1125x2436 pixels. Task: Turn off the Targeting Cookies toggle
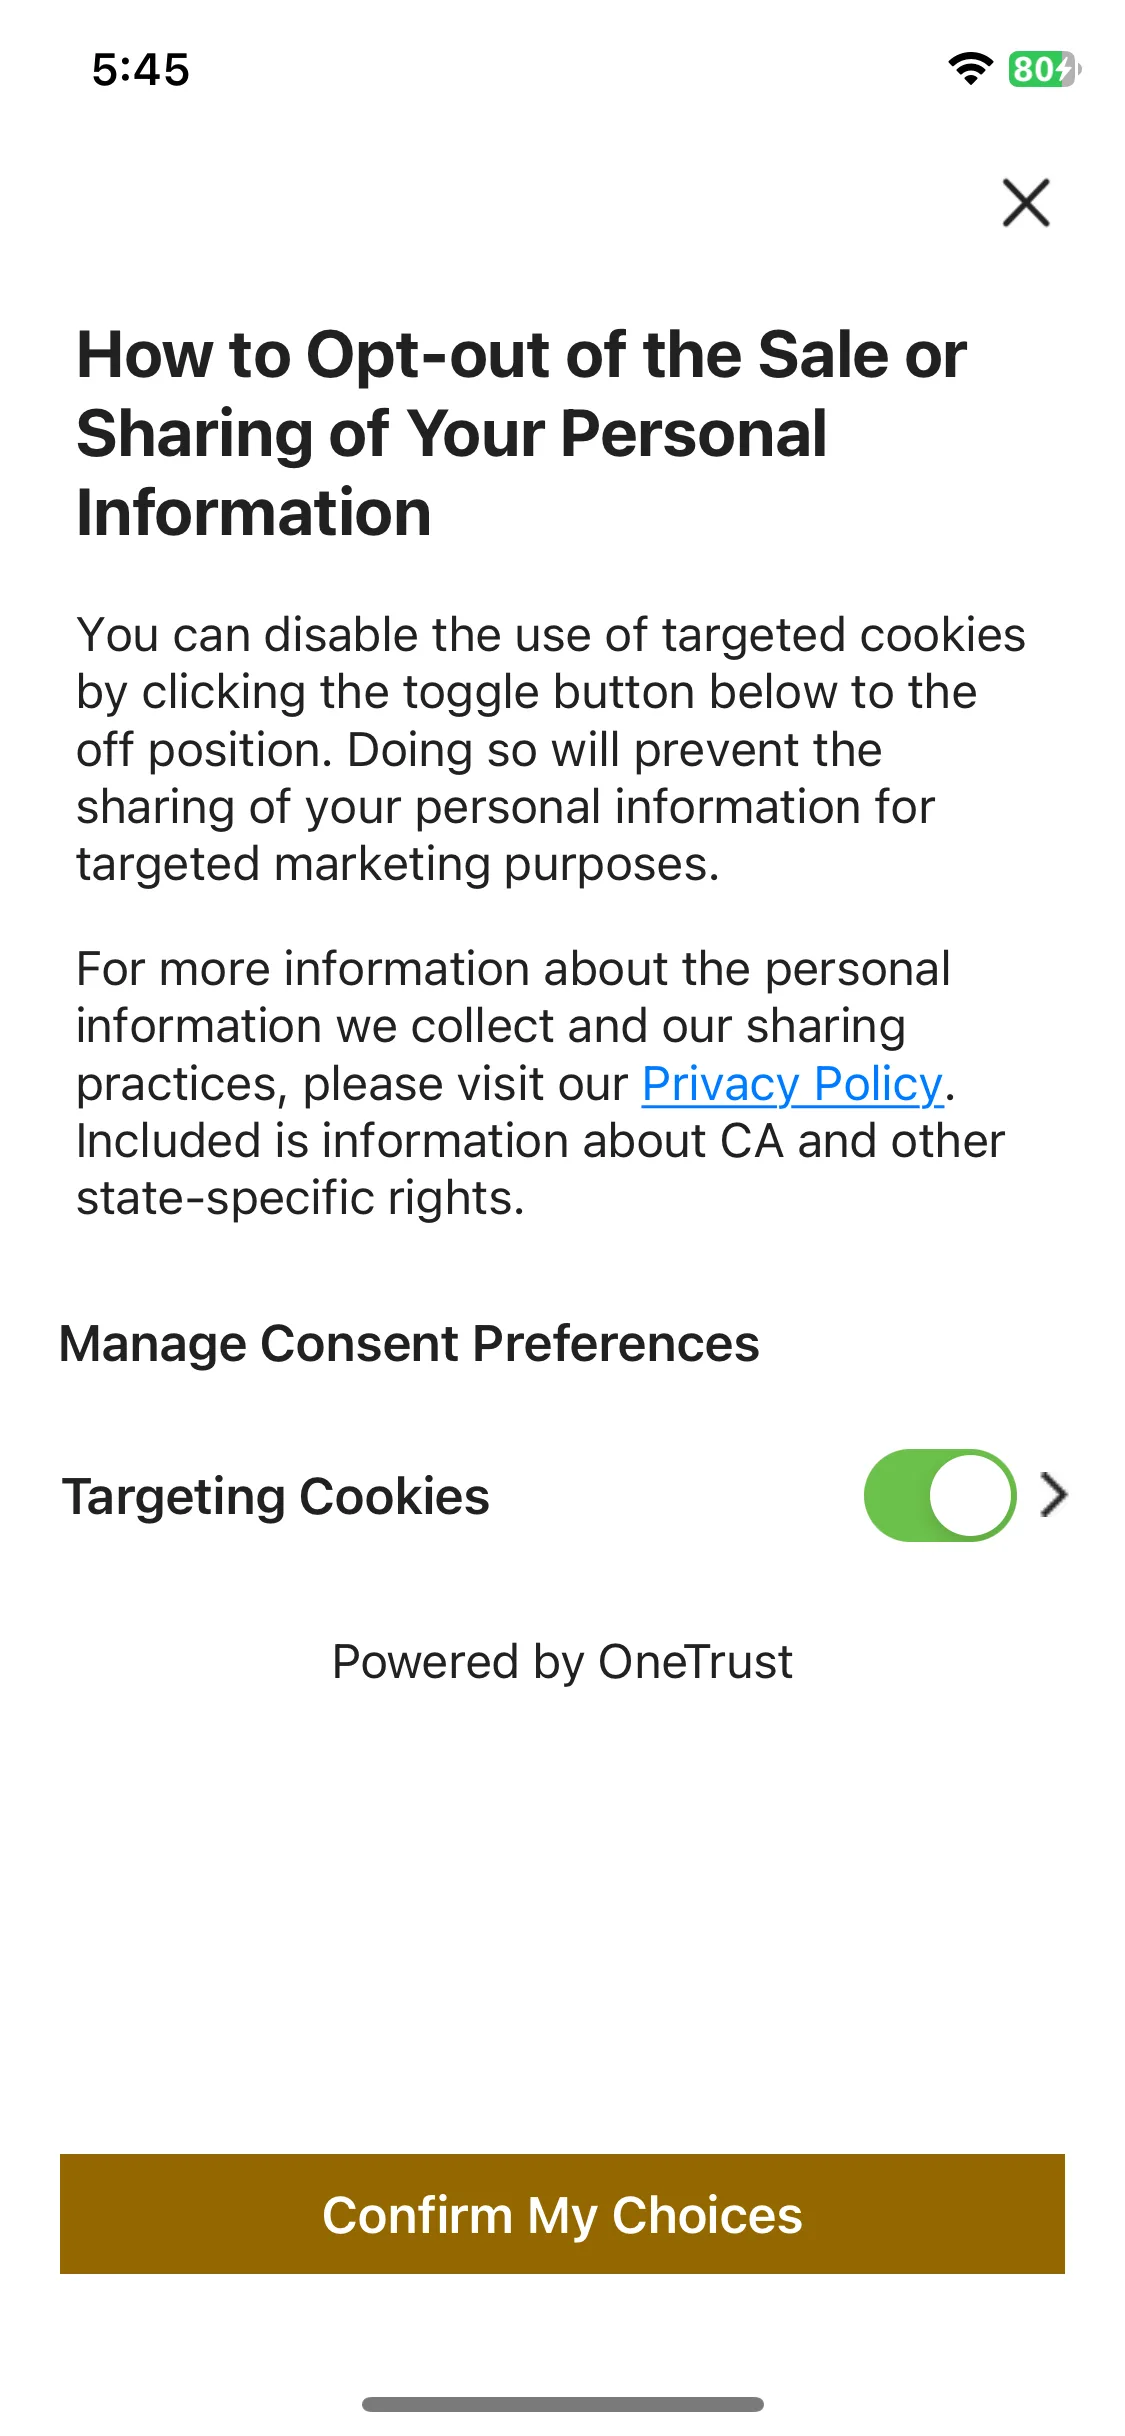pos(940,1495)
